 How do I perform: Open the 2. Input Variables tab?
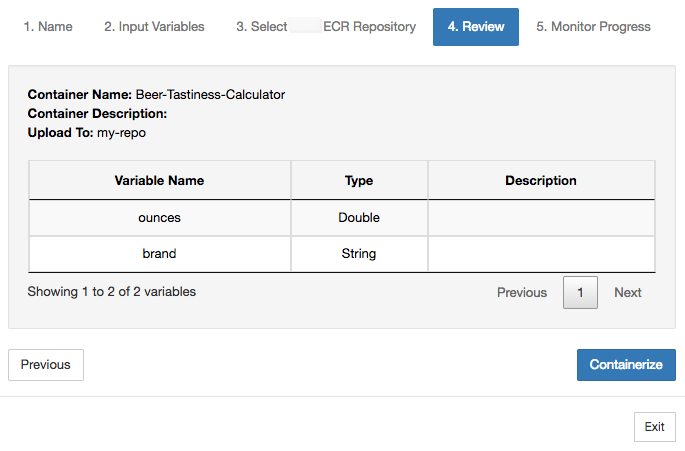154,26
